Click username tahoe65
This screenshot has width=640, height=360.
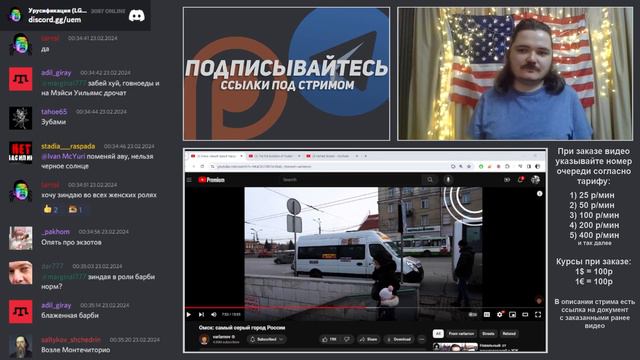(x=54, y=111)
